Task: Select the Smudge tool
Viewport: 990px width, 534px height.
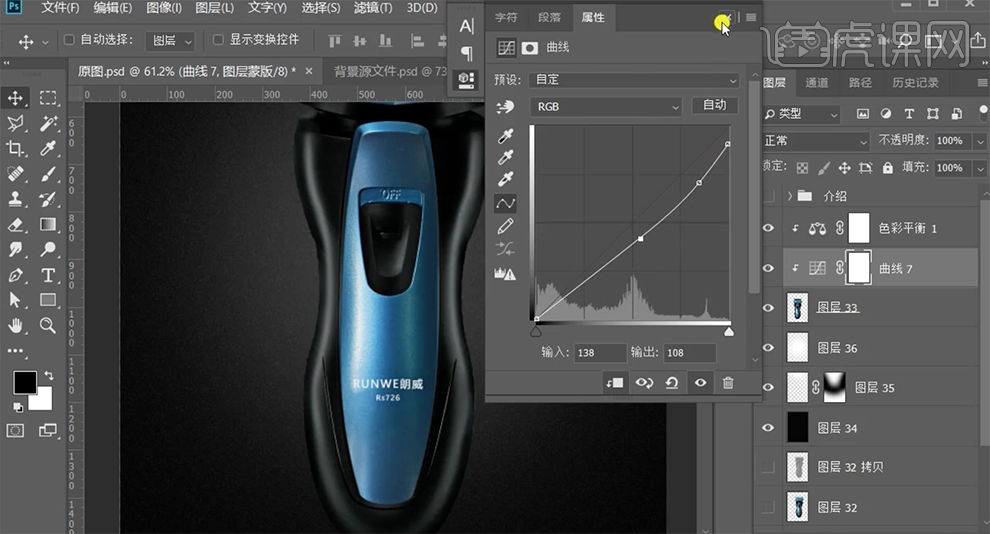Action: tap(15, 250)
